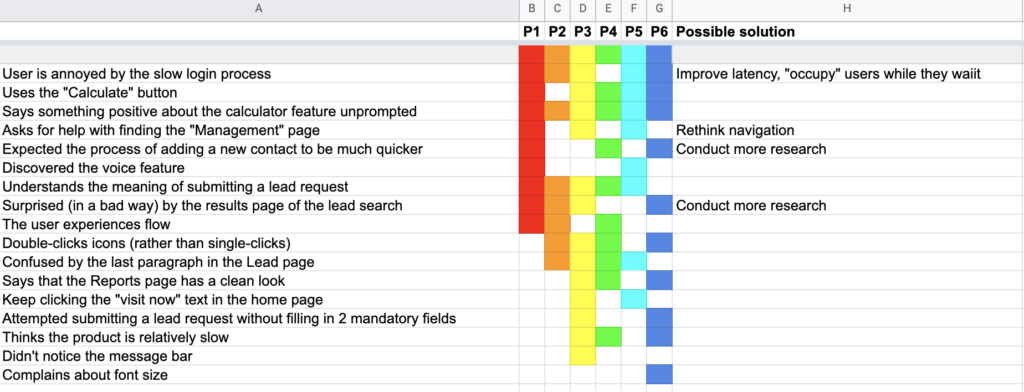Image resolution: width=1024 pixels, height=392 pixels.
Task: Select 'Complains about font size' cell
Action: tap(259, 375)
